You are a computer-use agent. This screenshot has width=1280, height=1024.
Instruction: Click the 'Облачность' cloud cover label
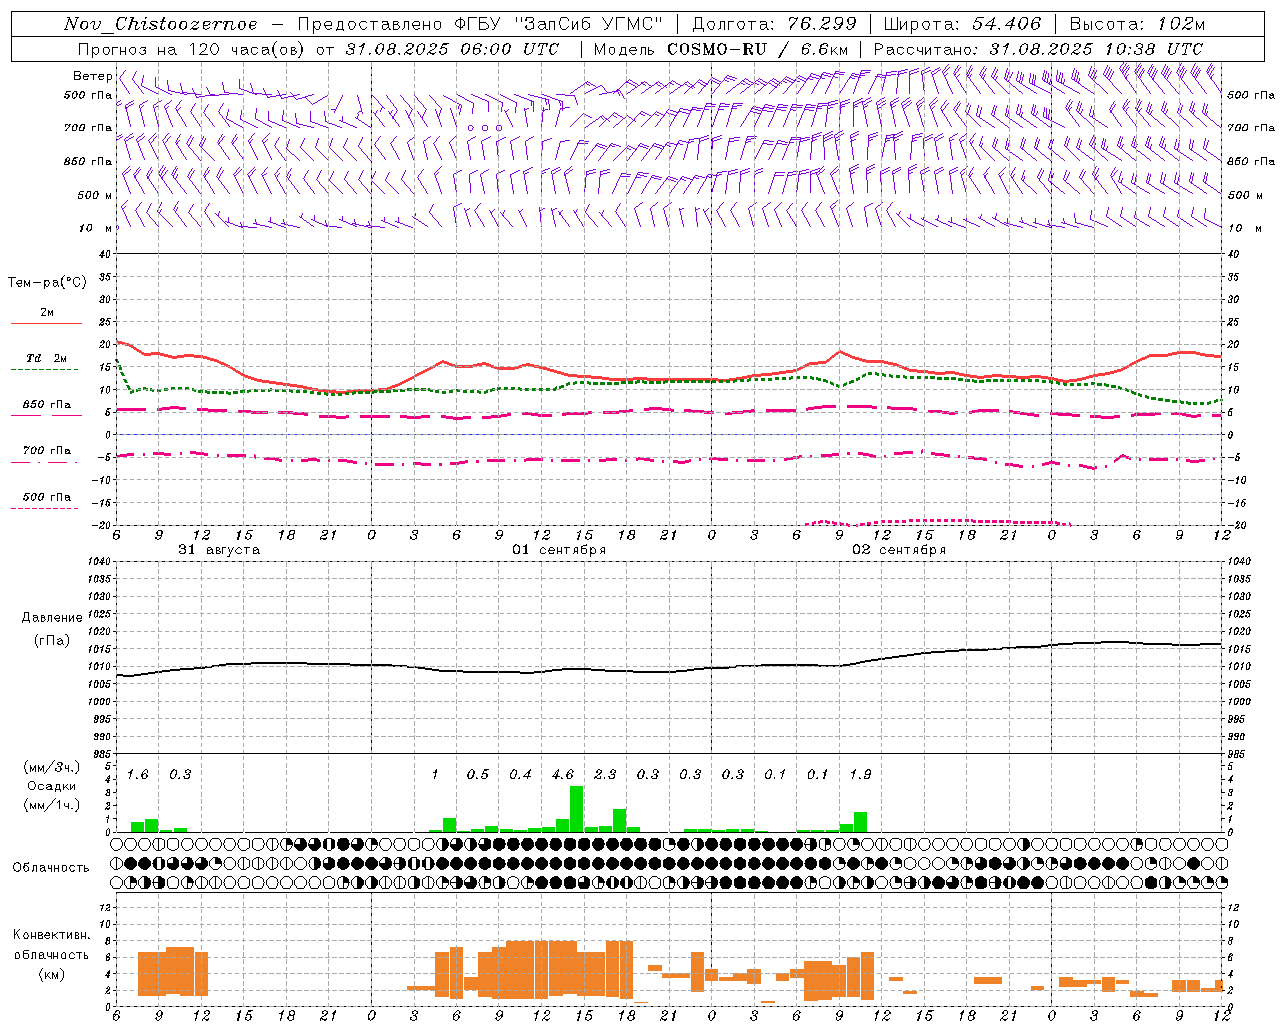(x=51, y=867)
